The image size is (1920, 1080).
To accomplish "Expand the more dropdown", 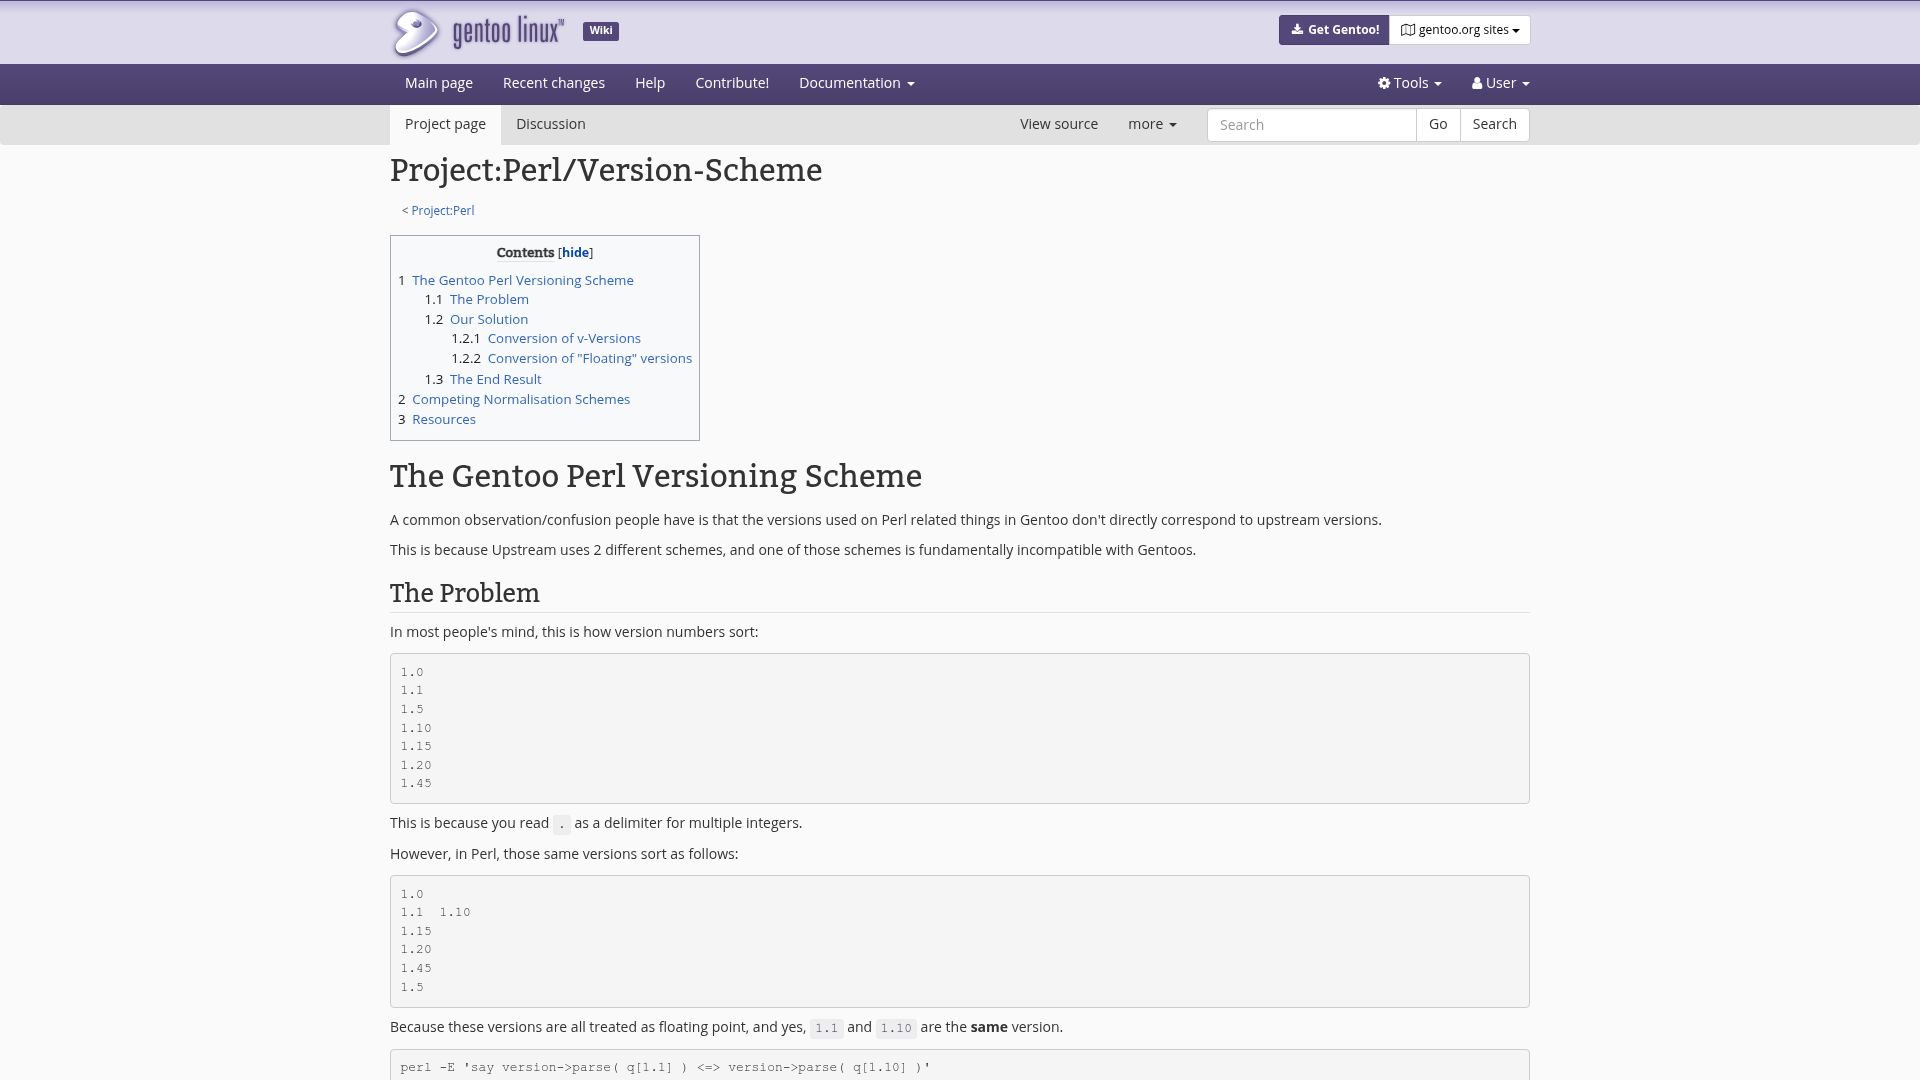I will (x=1152, y=124).
